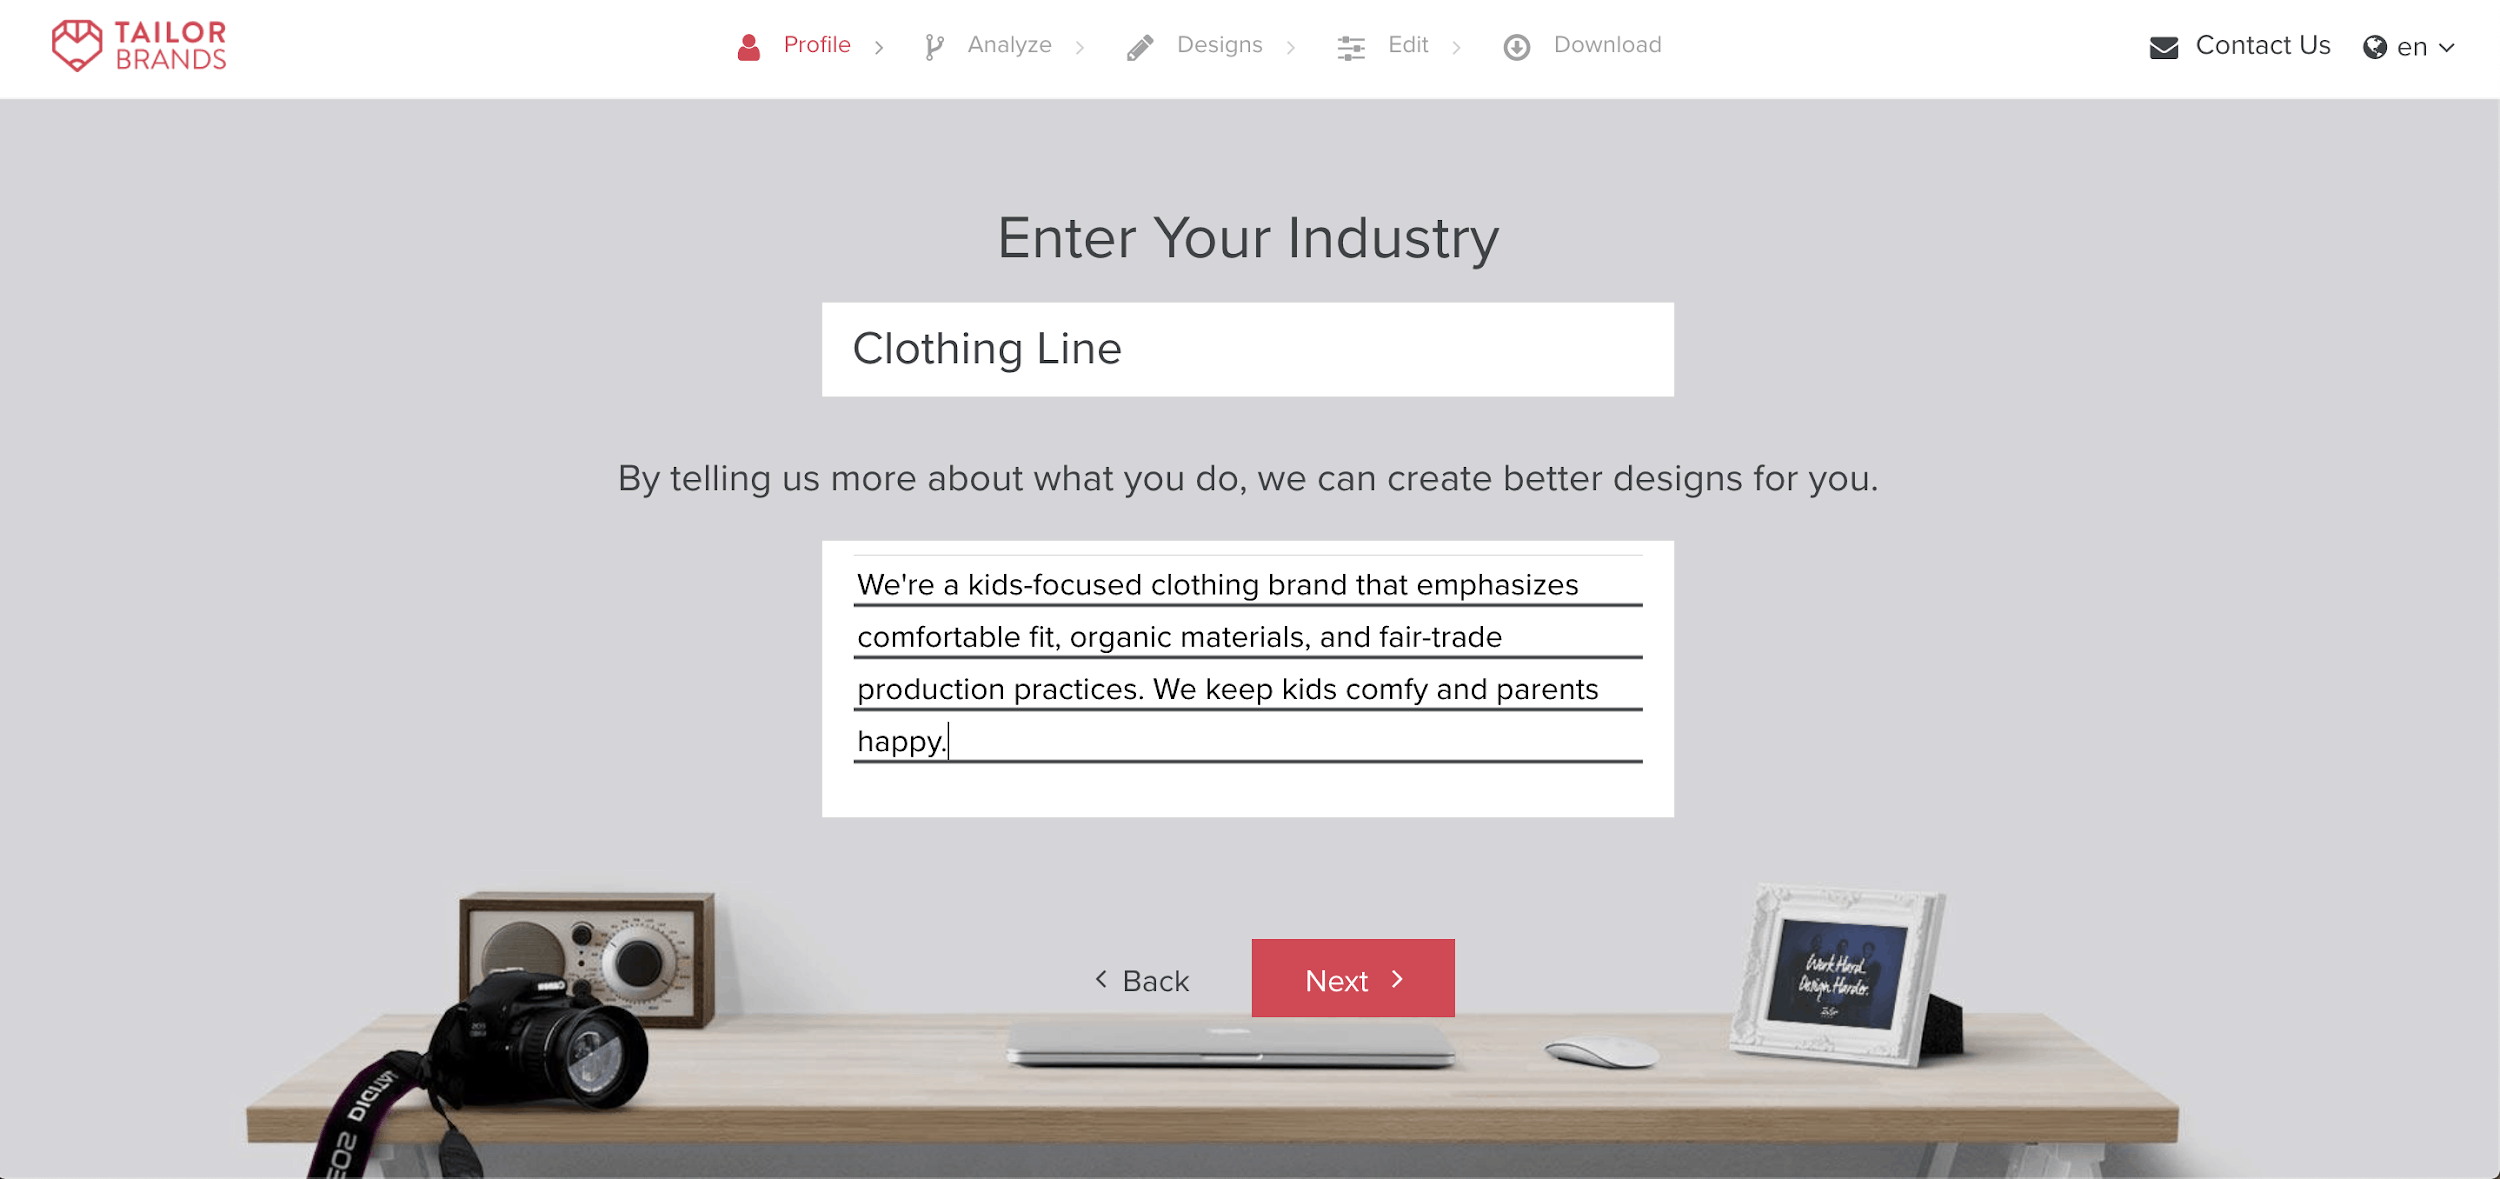
Task: Expand the language selector dropdown
Action: tap(2409, 45)
